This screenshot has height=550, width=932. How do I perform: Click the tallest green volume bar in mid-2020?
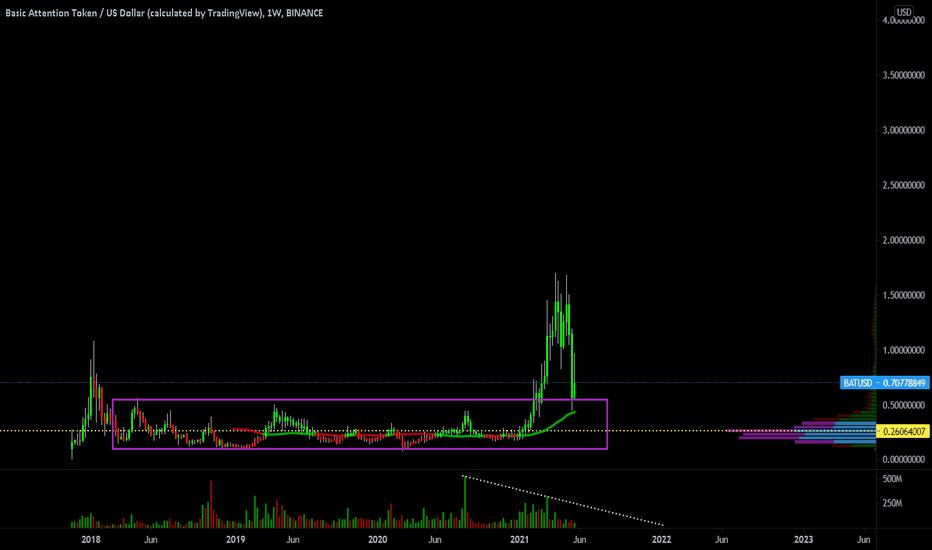[x=465, y=502]
